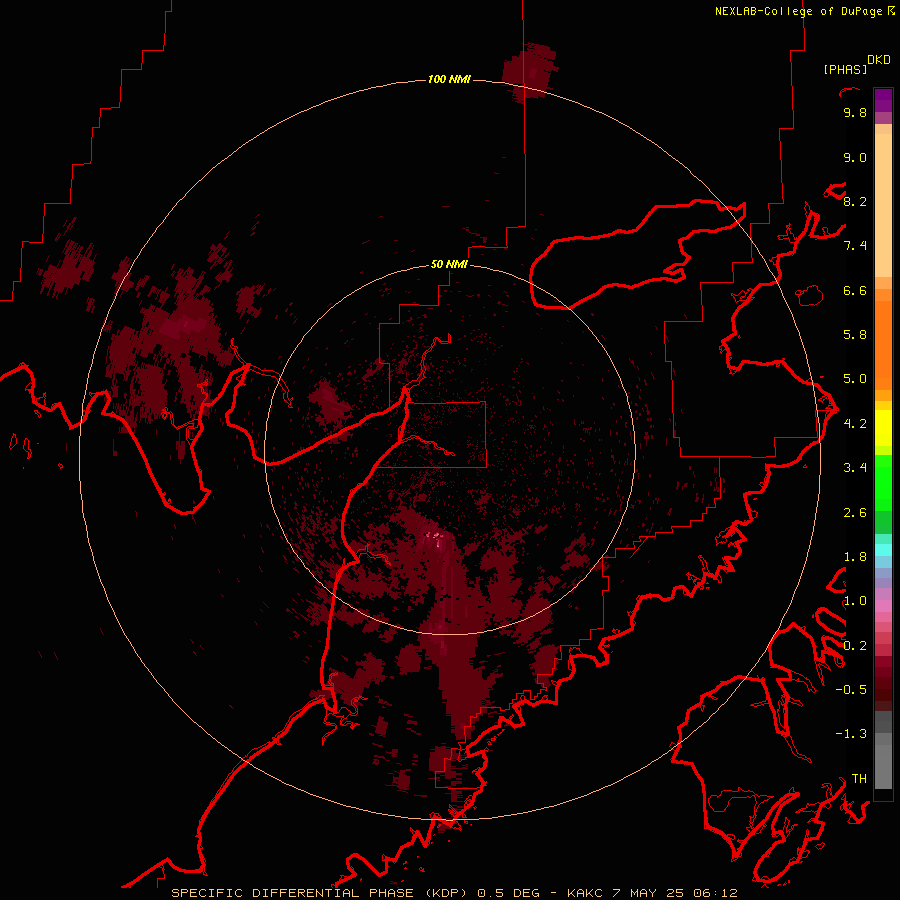Click the 5.8 value on the color scale

[855, 335]
